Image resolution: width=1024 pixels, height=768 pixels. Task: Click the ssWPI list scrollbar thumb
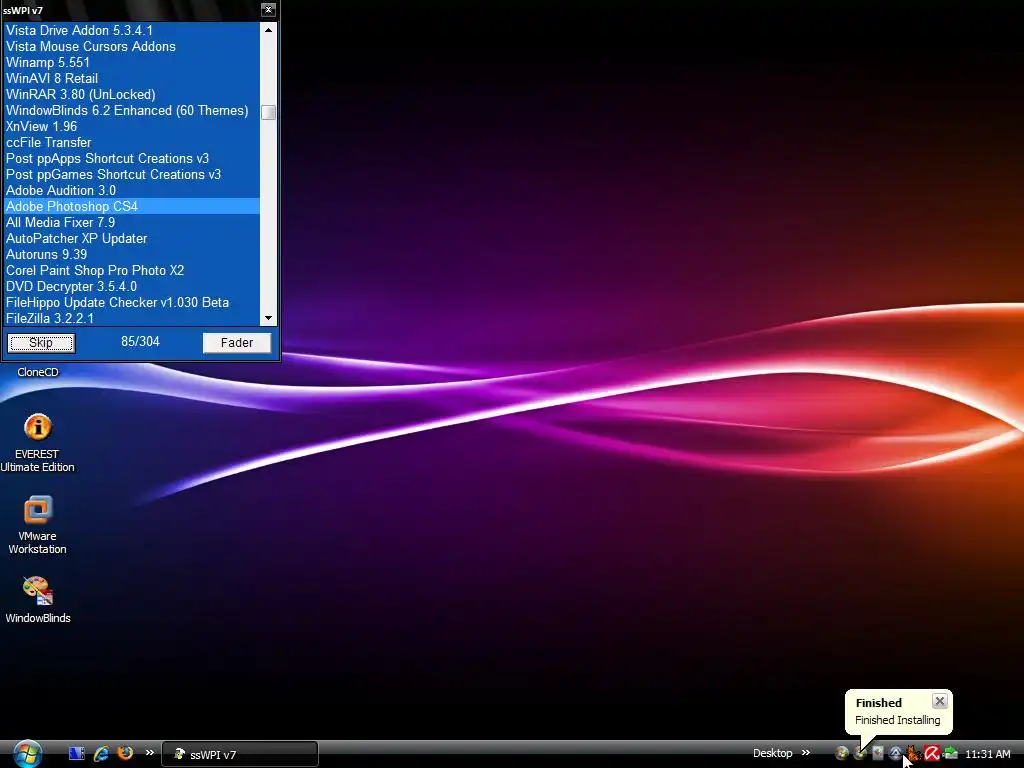(268, 112)
